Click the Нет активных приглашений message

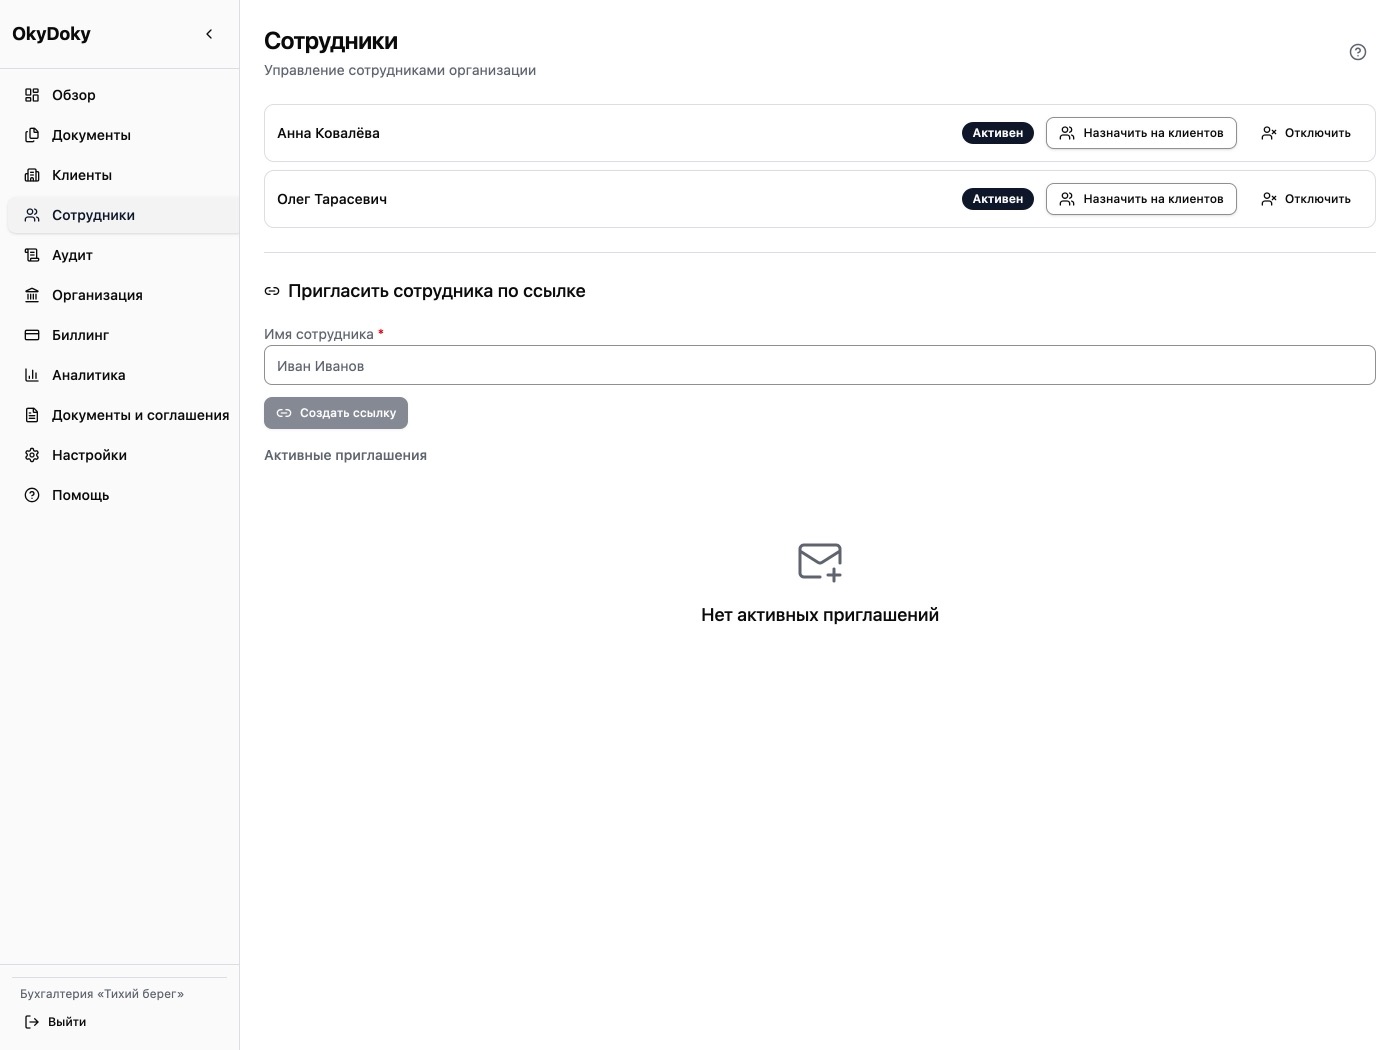pyautogui.click(x=820, y=615)
